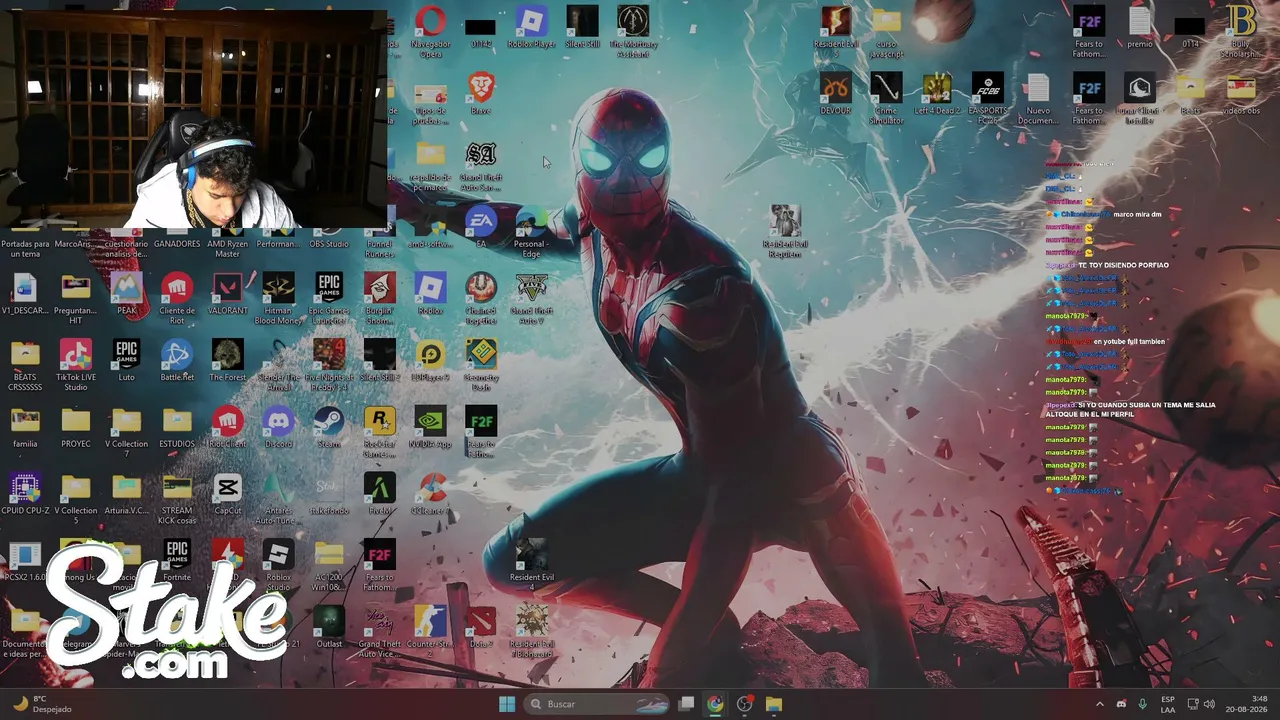Open the Cliente de Riot shortcut
Viewport: 1280px width, 720px height.
tap(177, 298)
